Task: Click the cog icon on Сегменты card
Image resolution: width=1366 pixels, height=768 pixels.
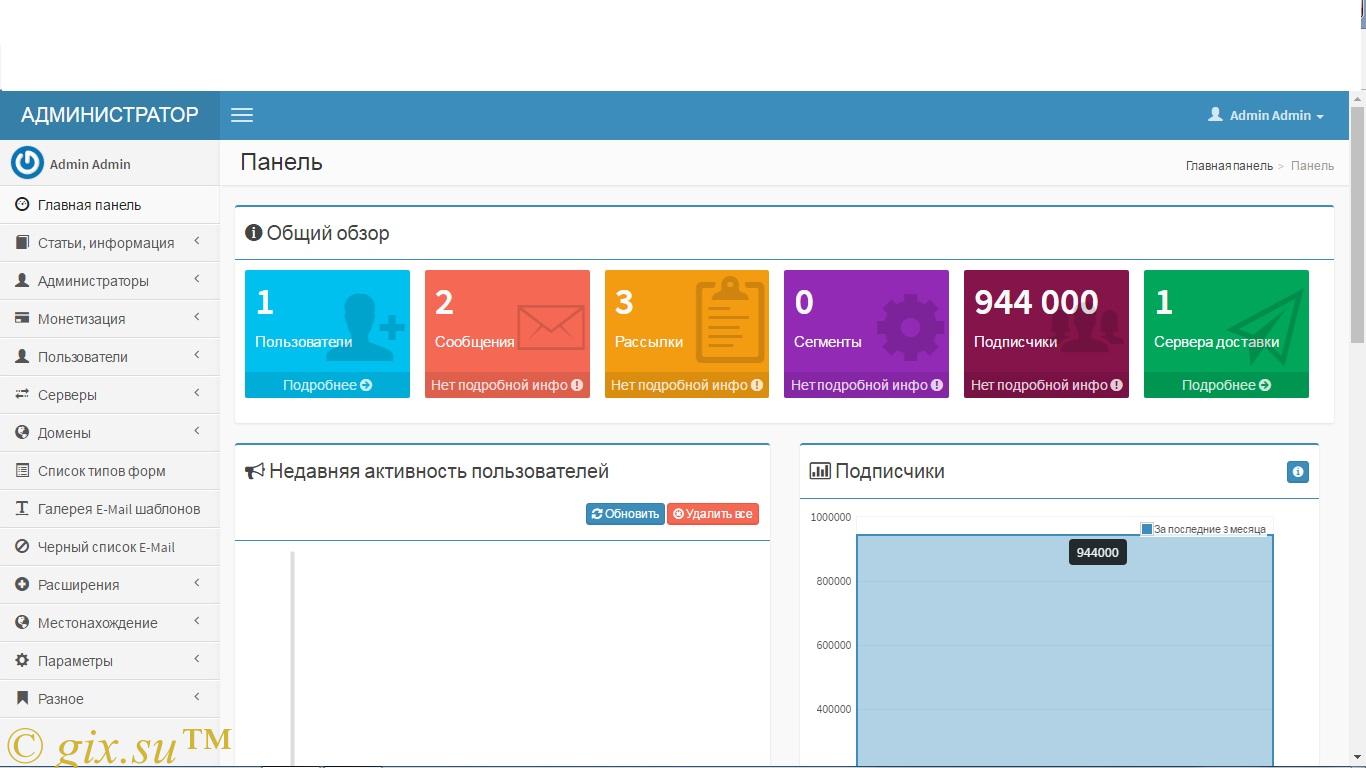Action: [910, 327]
